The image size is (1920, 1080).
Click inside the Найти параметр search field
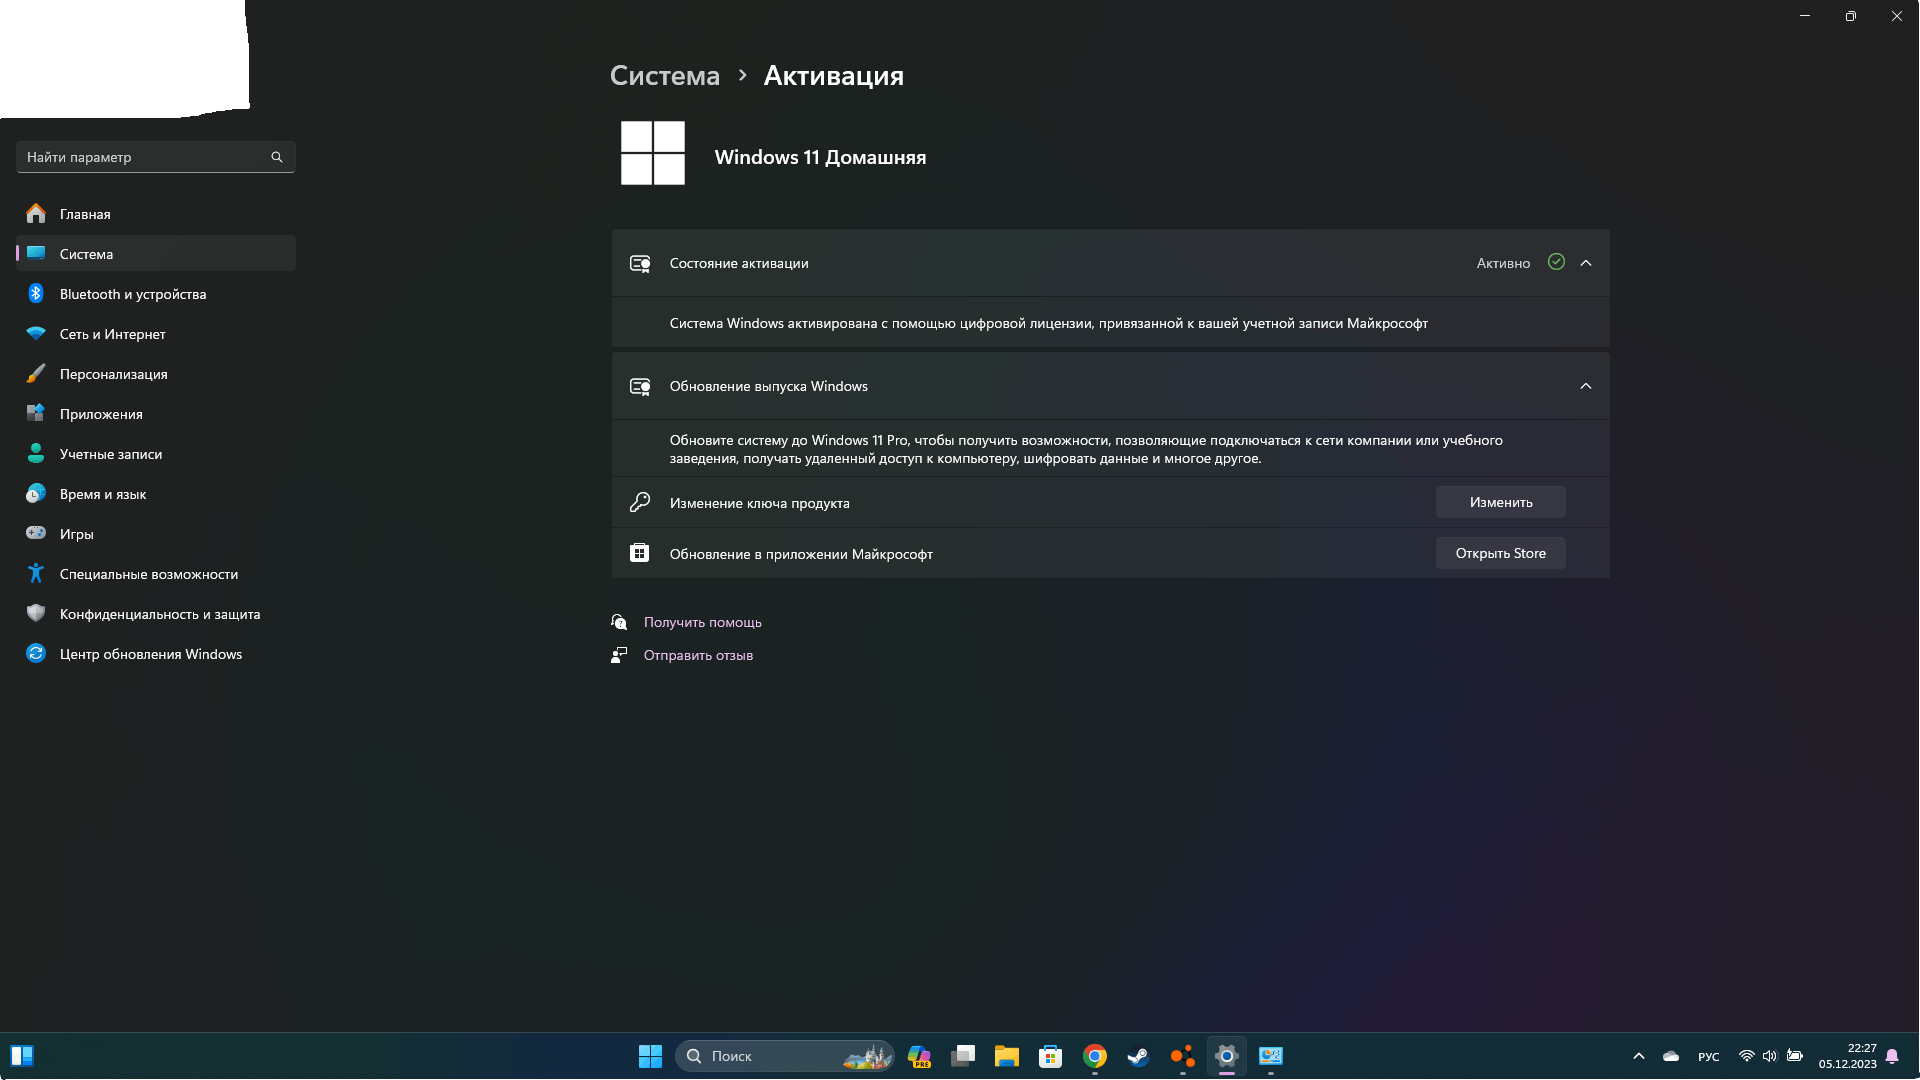click(155, 157)
